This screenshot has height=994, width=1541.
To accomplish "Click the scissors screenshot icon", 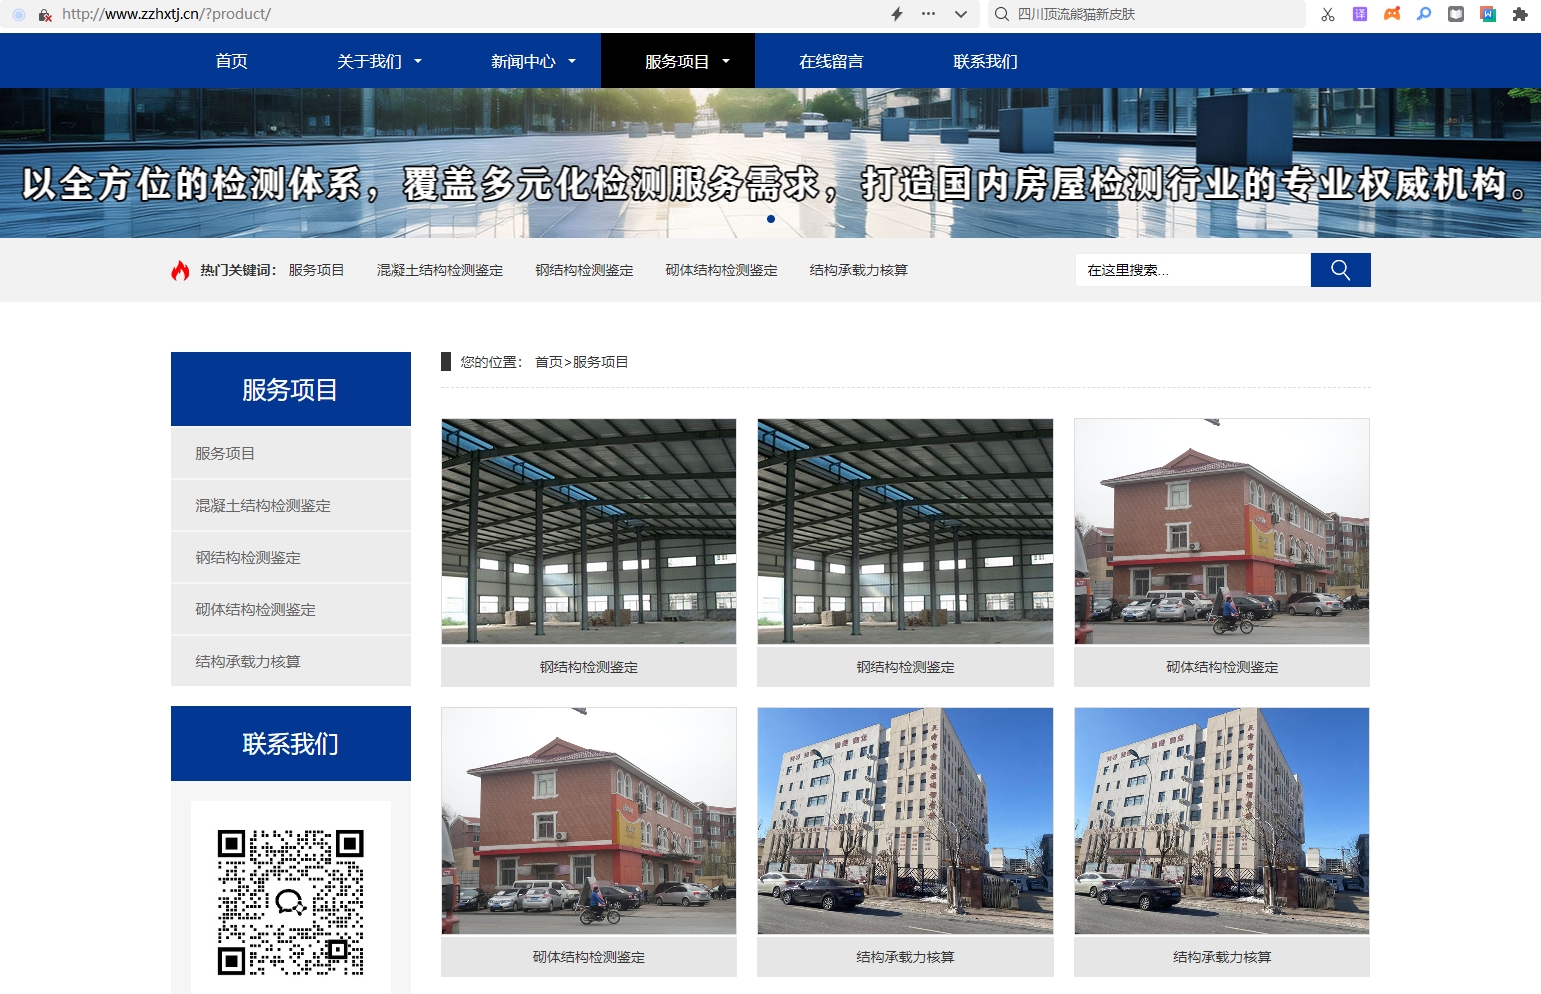I will (x=1327, y=14).
